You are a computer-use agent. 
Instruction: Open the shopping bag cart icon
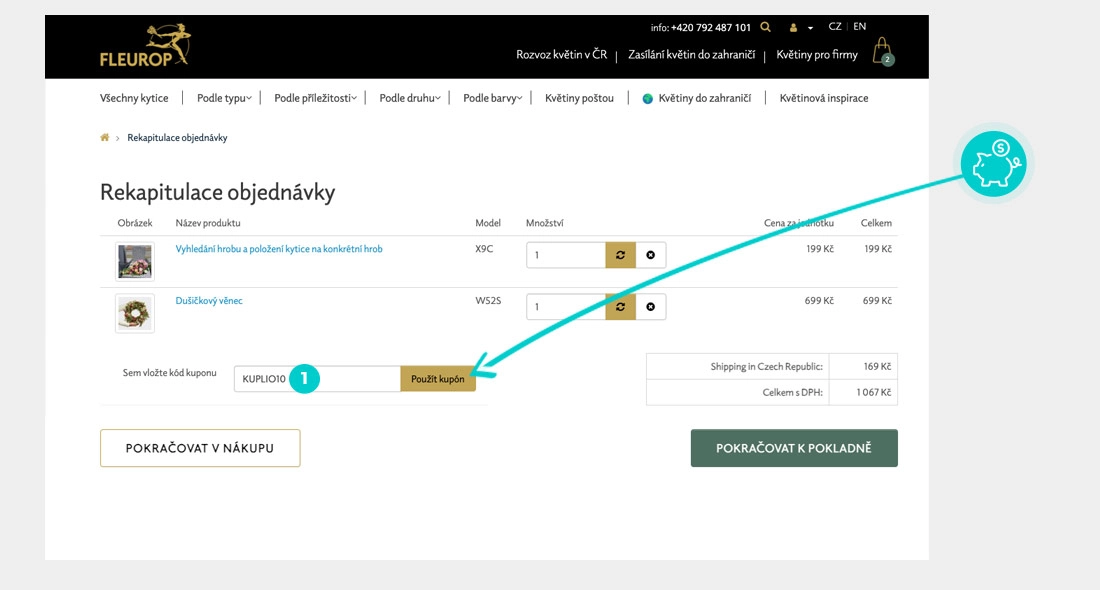(881, 52)
